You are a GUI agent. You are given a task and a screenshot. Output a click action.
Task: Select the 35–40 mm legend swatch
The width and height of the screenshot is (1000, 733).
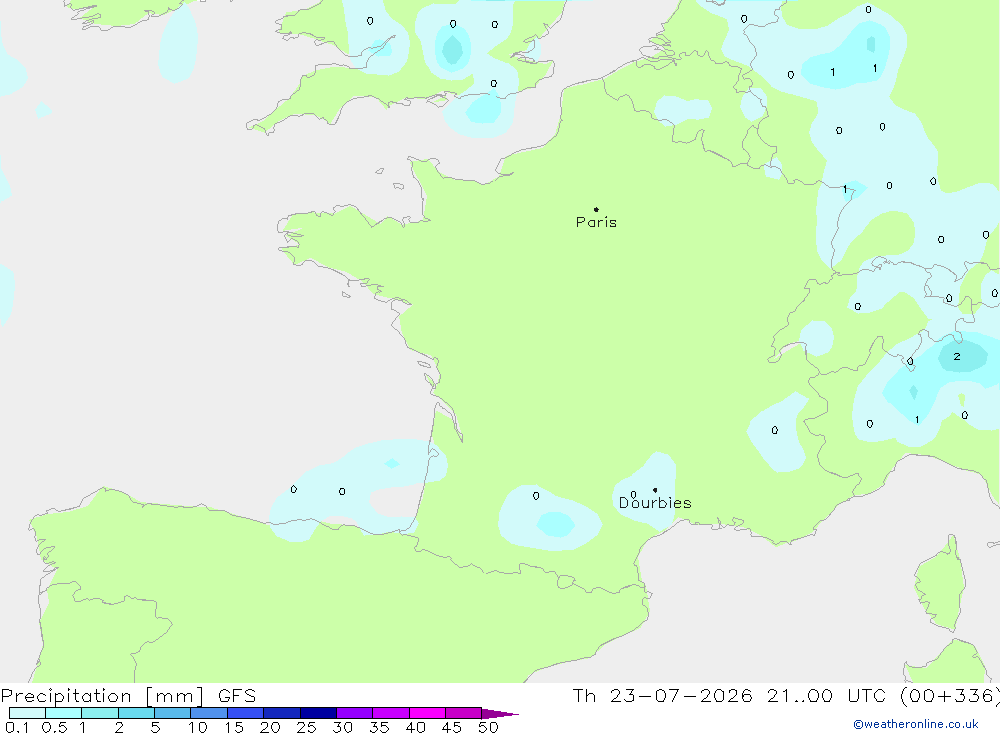(391, 713)
